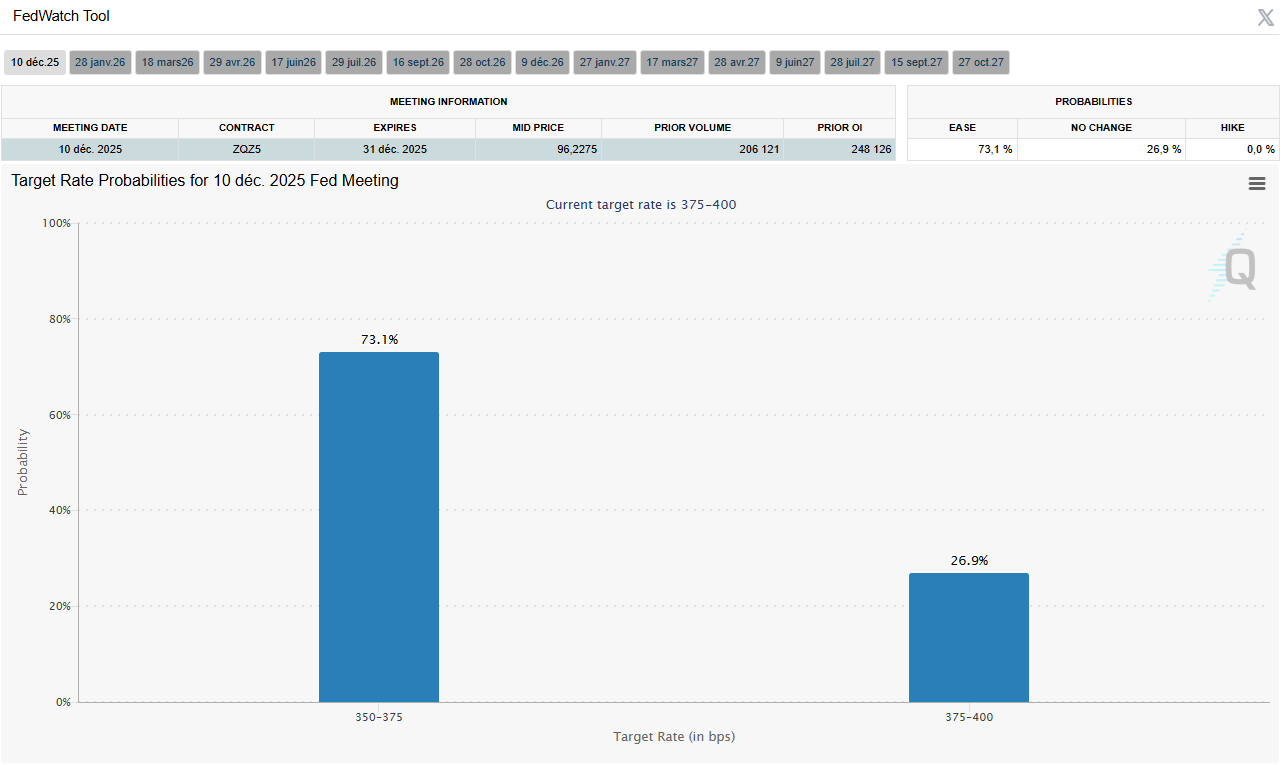
Task: Select the 28 juil.27 meeting tab
Action: pos(852,63)
